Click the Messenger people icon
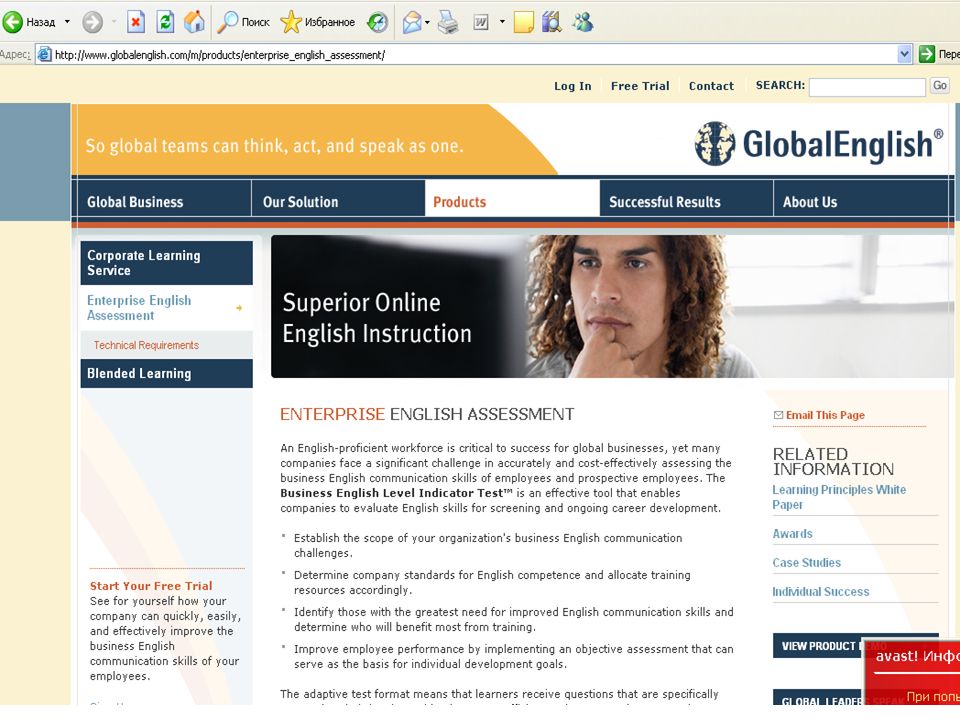The width and height of the screenshot is (960, 720). [x=583, y=23]
